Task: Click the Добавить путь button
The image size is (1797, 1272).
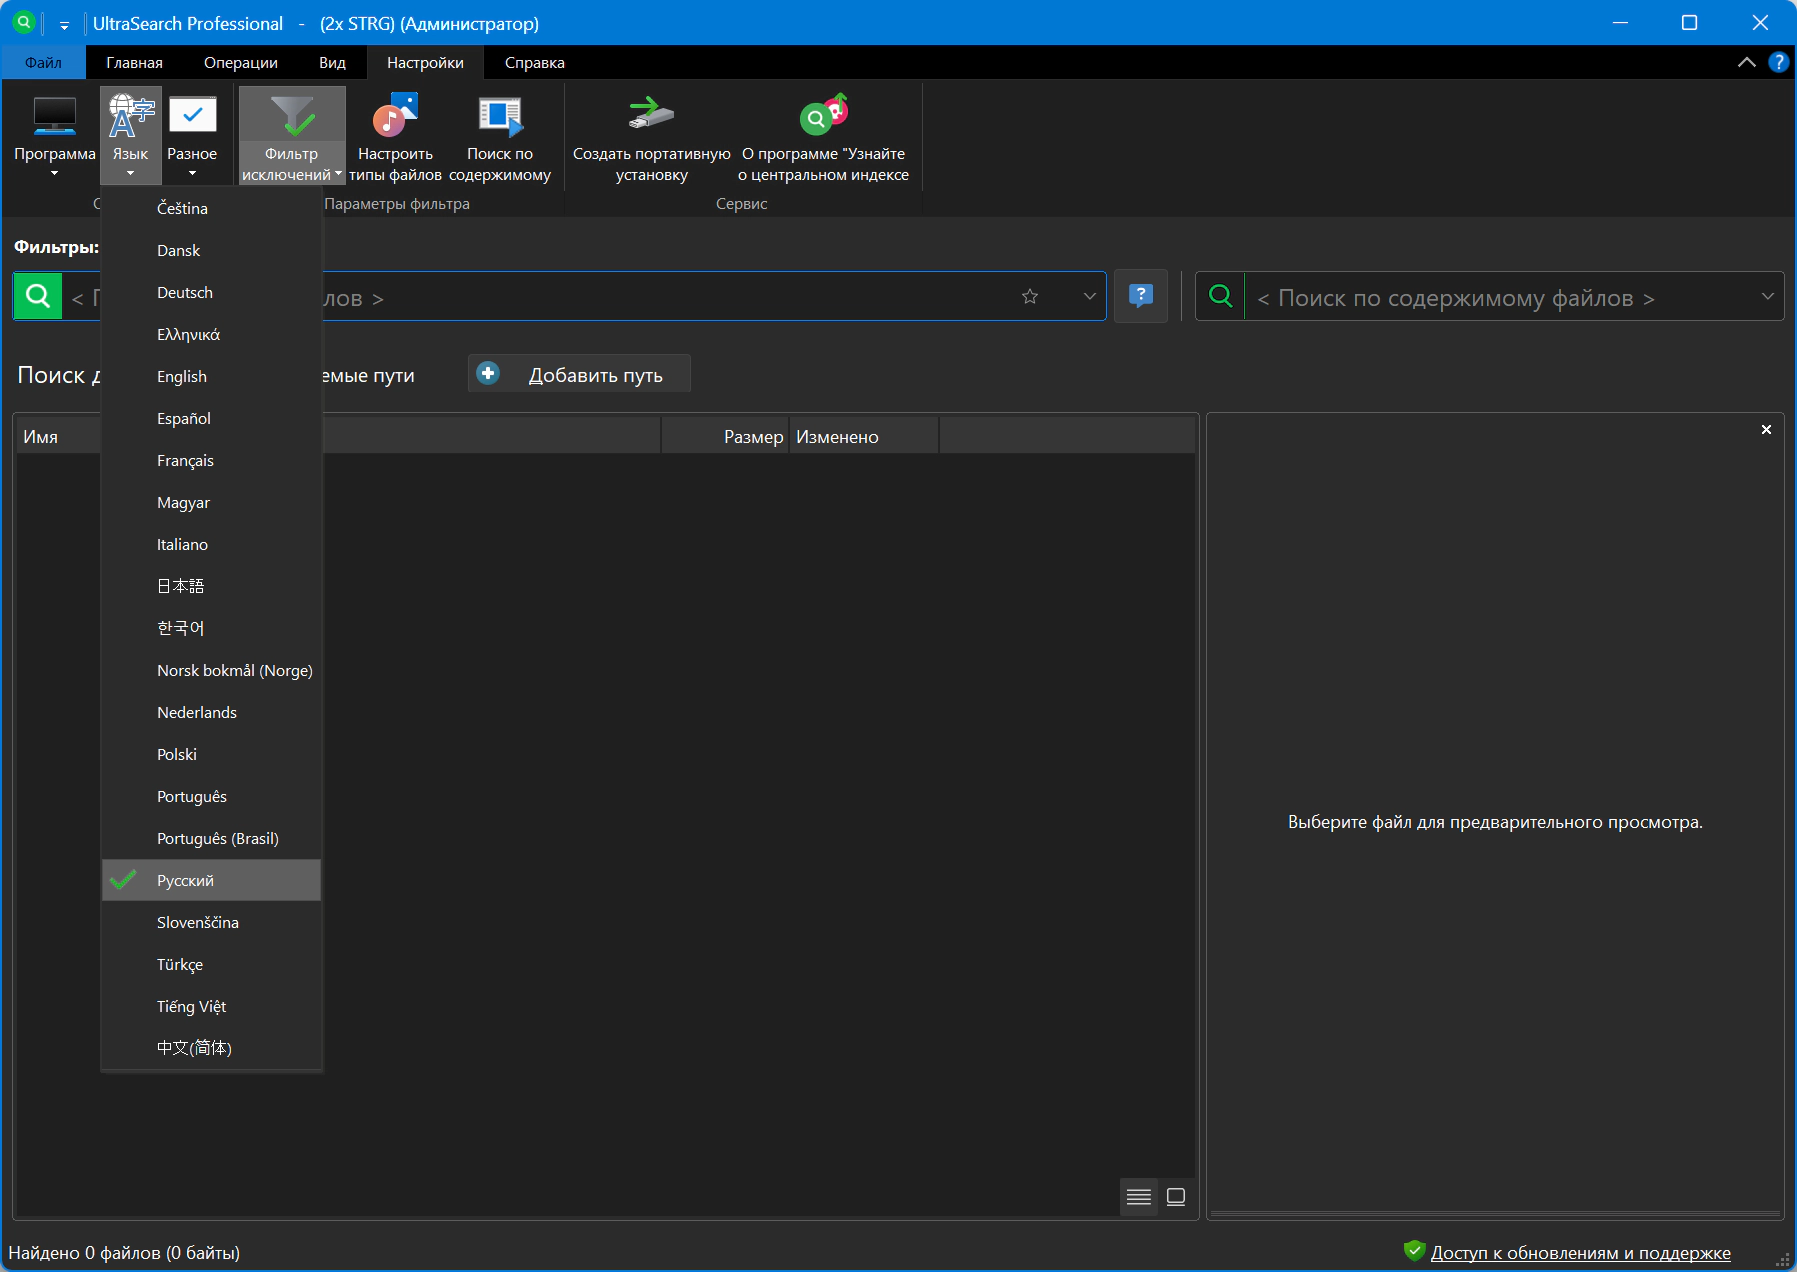Action: (579, 374)
